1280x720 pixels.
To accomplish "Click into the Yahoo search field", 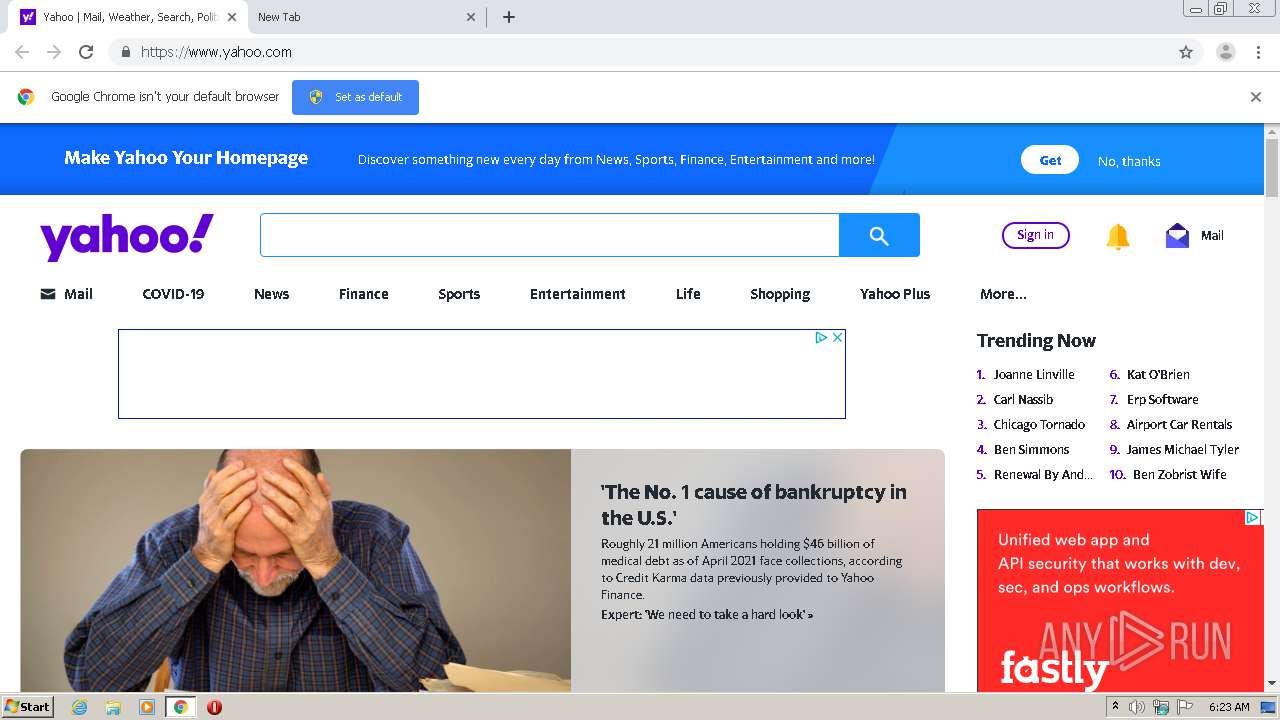I will coord(549,235).
